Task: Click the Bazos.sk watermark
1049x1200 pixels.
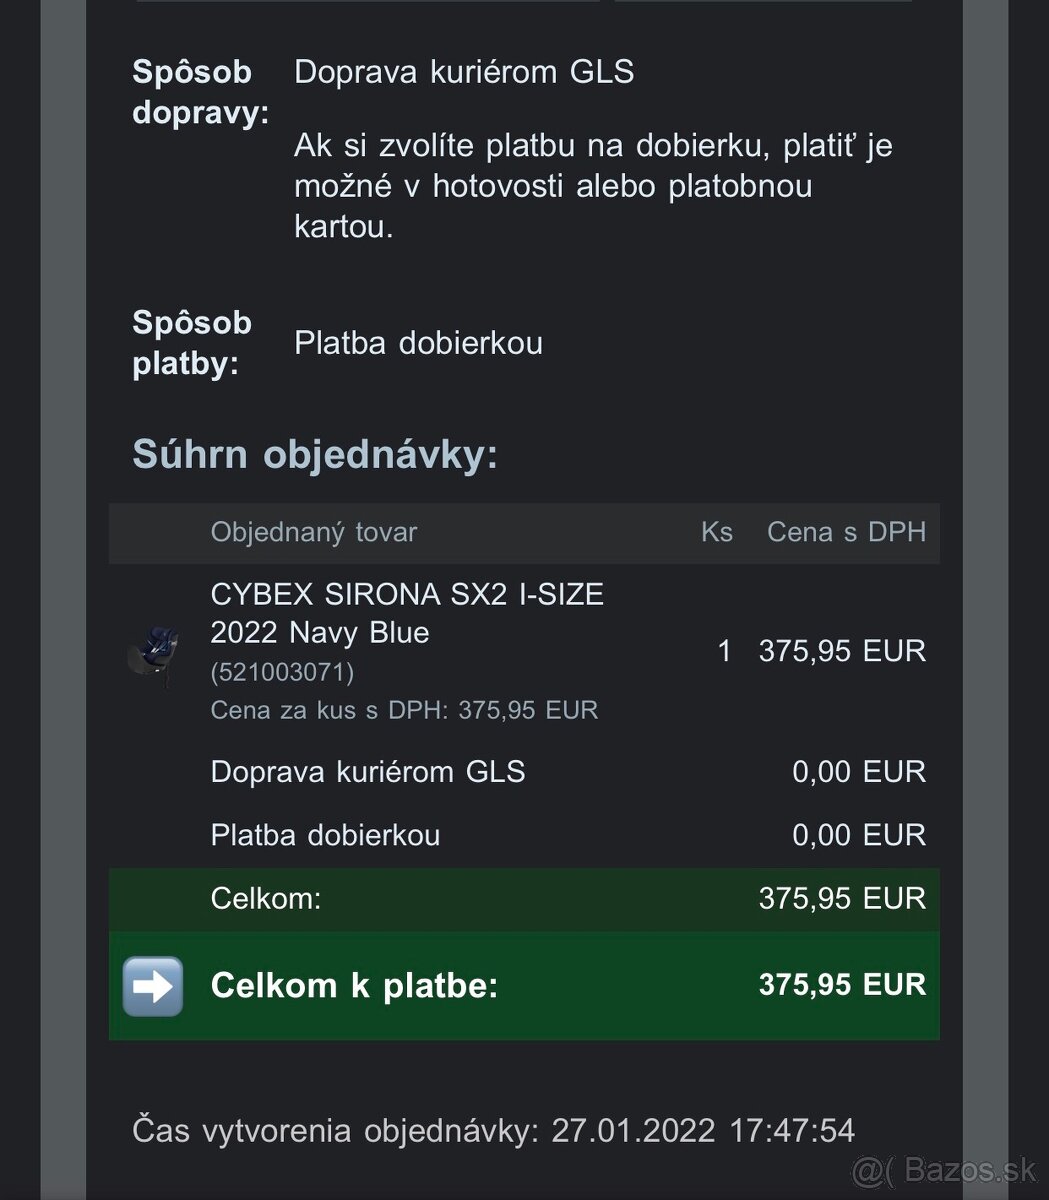Action: pos(945,1167)
